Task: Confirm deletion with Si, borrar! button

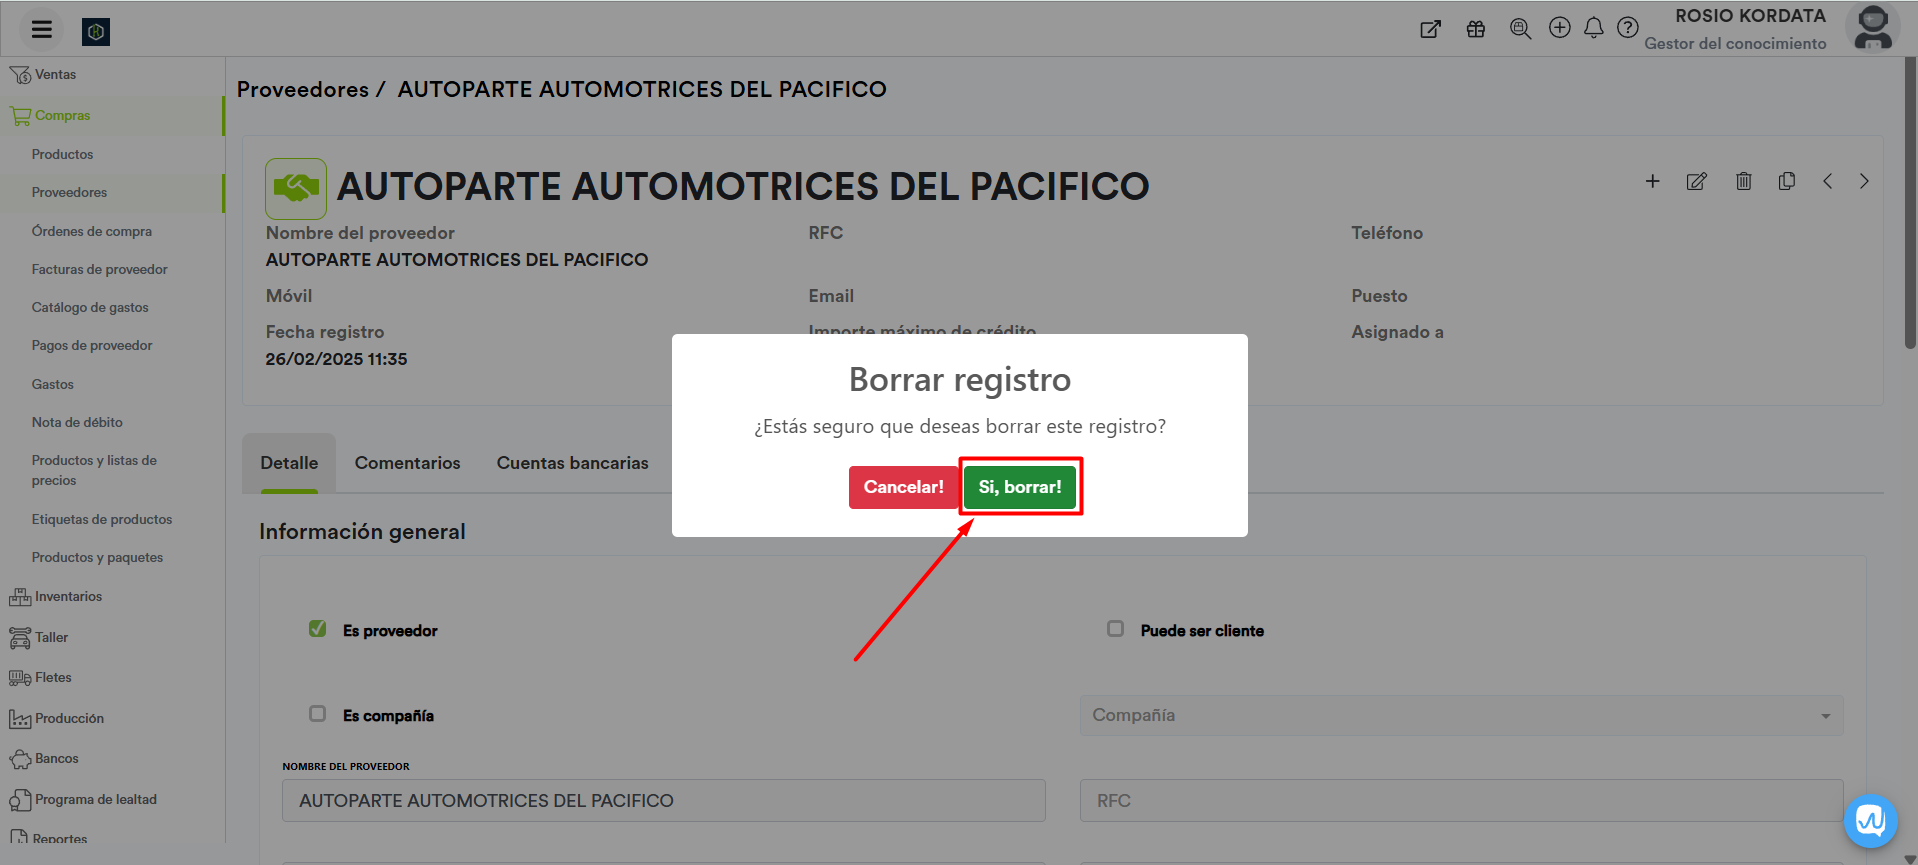Action: (1019, 487)
